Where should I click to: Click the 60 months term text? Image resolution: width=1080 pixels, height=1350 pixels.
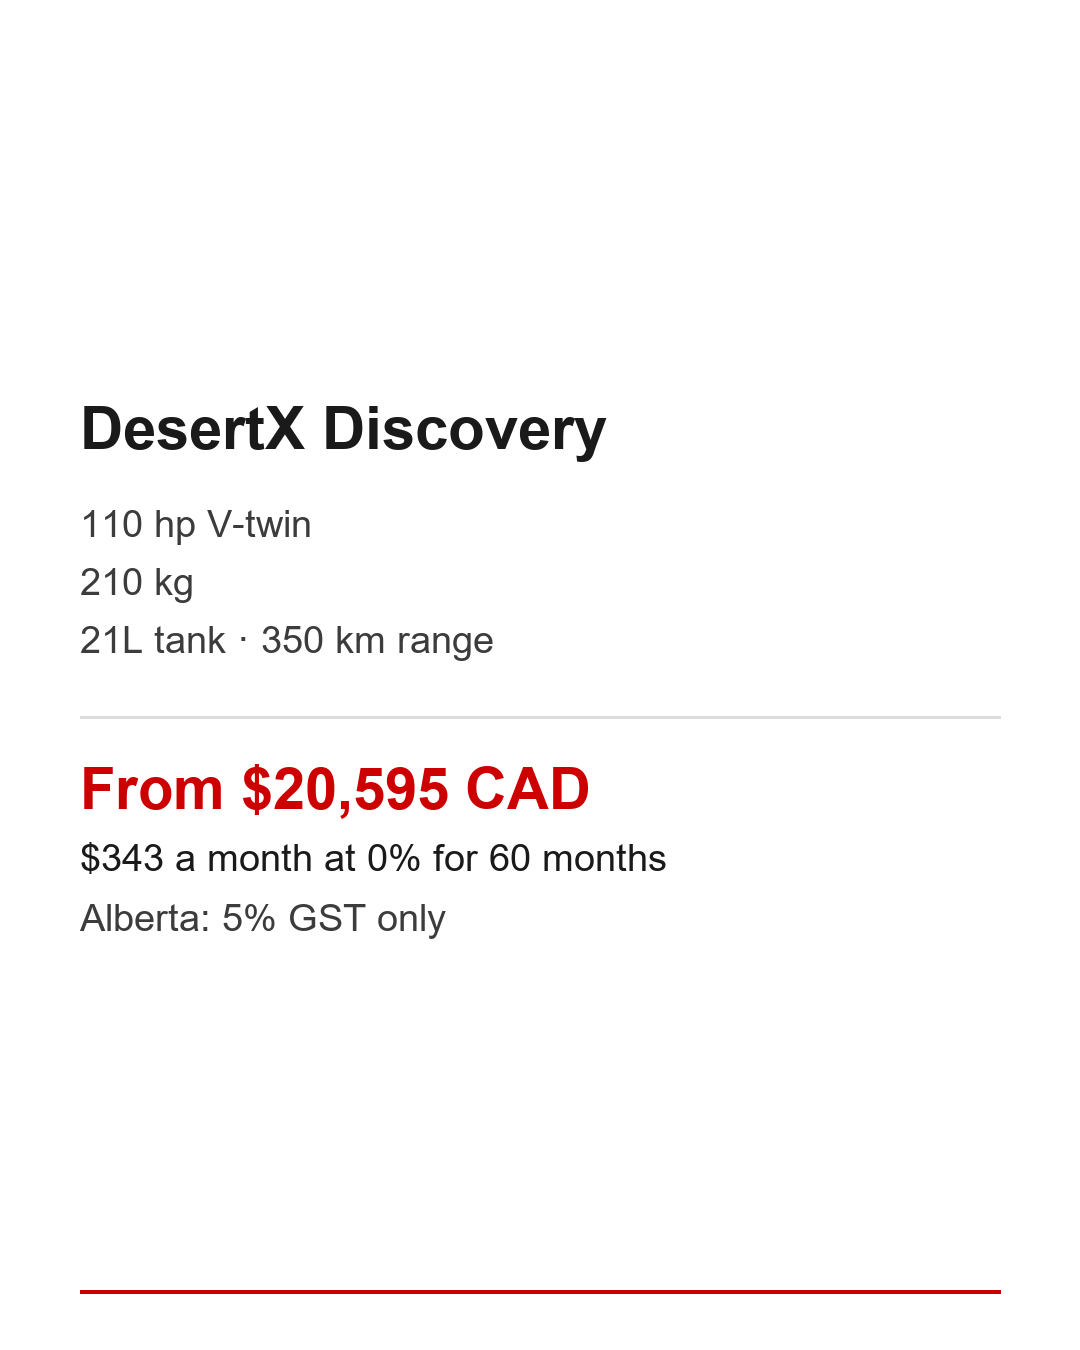(577, 859)
